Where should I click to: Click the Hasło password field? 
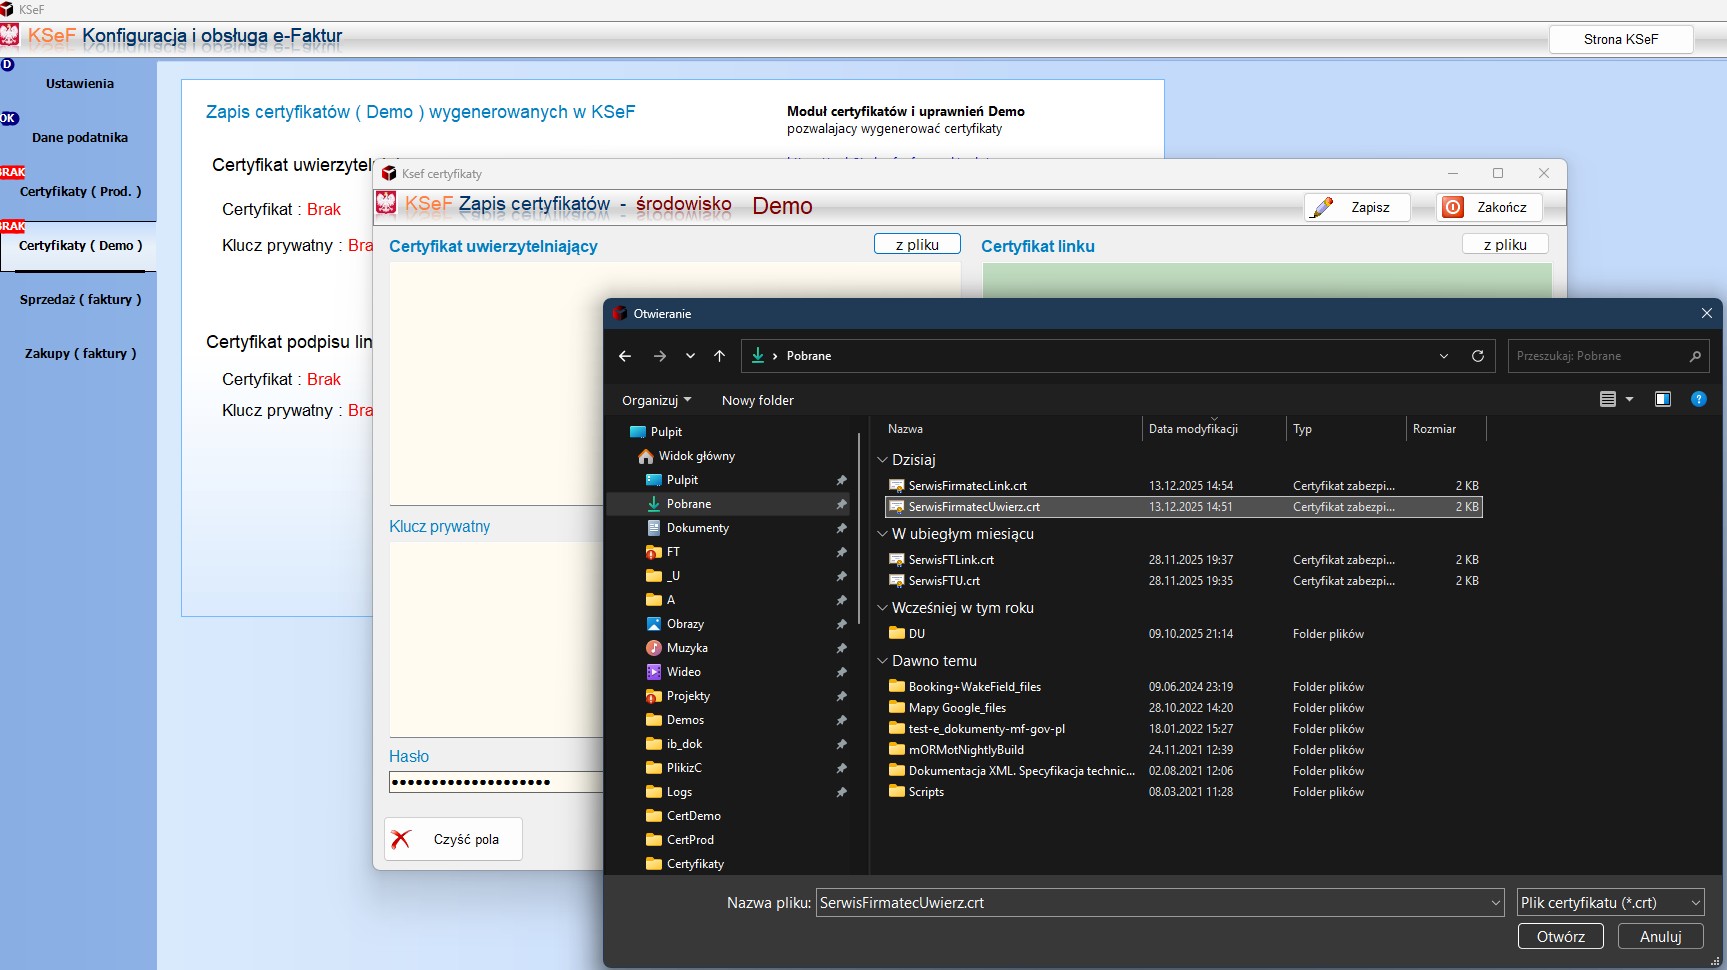pos(496,782)
